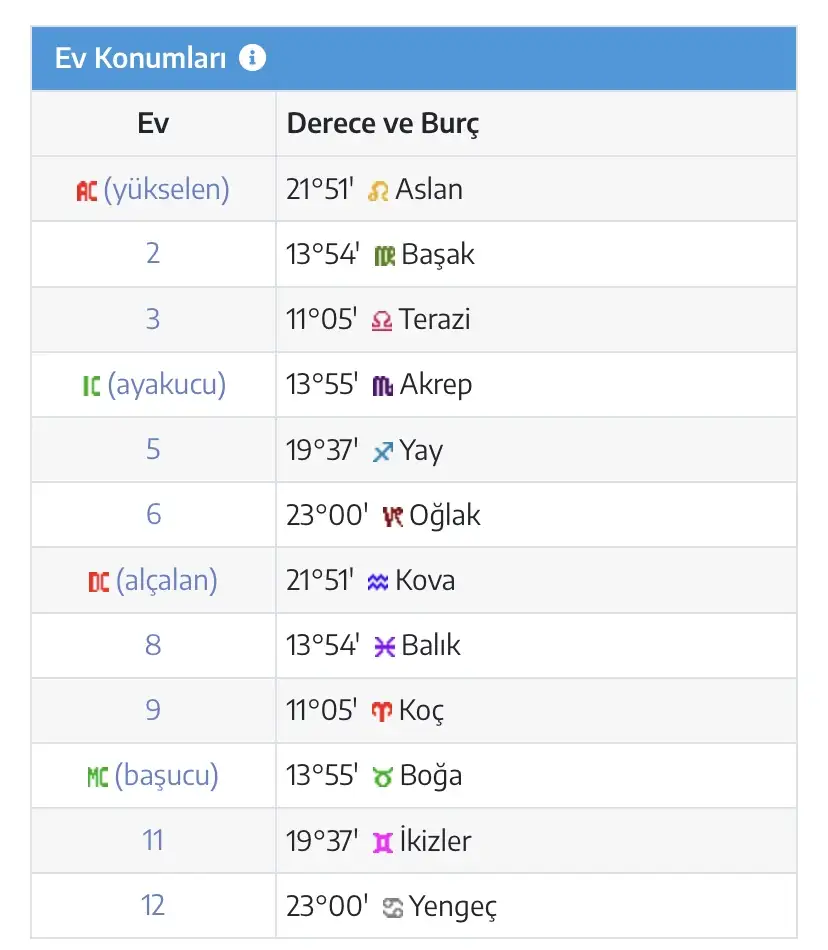
Task: Open the house 2 link
Action: [153, 254]
